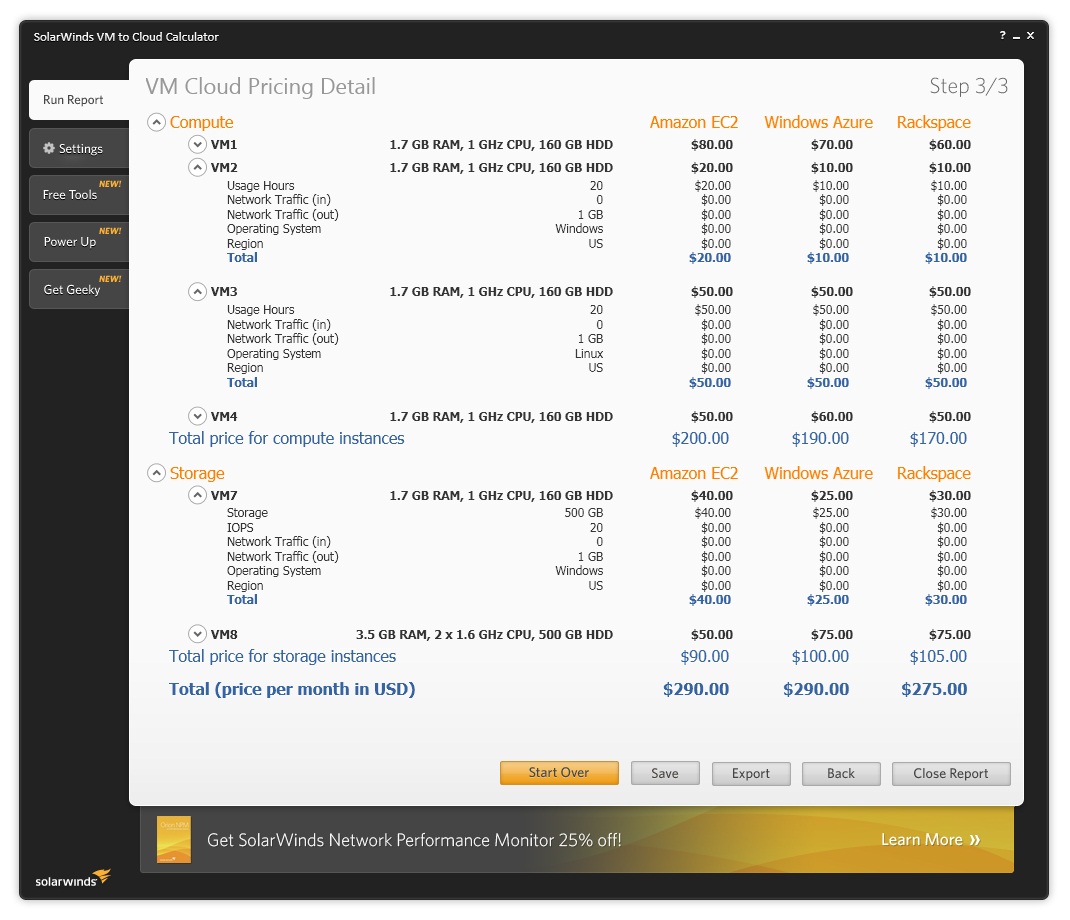This screenshot has height=920, width=1070.
Task: Export the report
Action: pos(751,772)
